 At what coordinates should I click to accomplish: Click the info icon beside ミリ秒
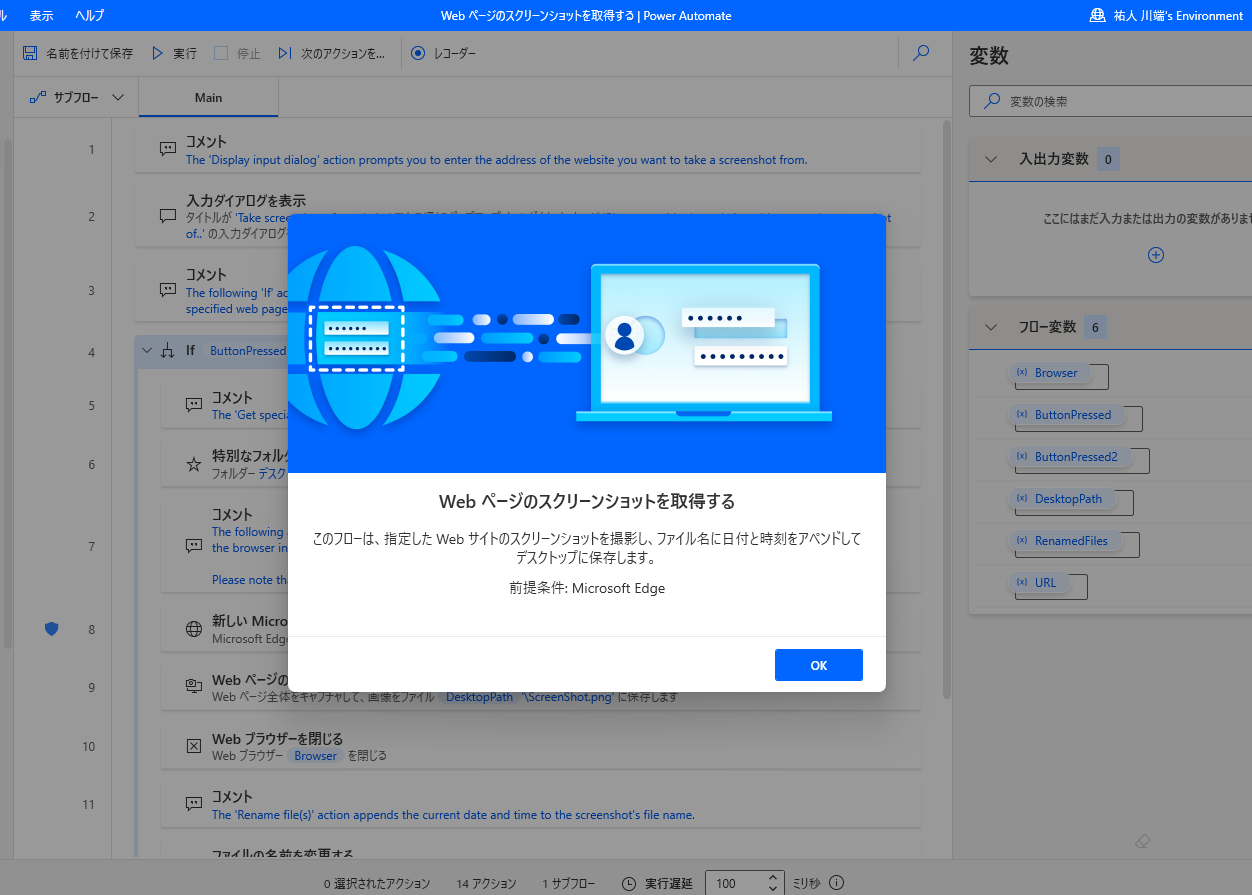coord(837,883)
